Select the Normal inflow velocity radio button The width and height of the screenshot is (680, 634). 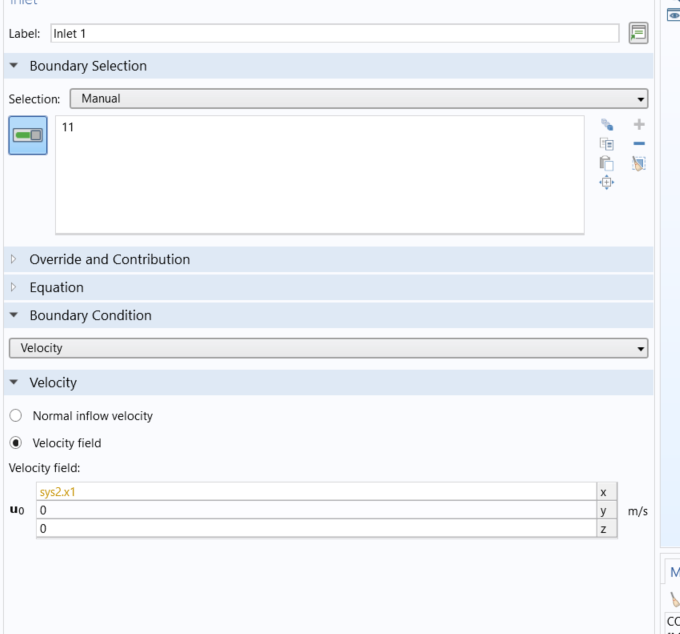(x=16, y=415)
